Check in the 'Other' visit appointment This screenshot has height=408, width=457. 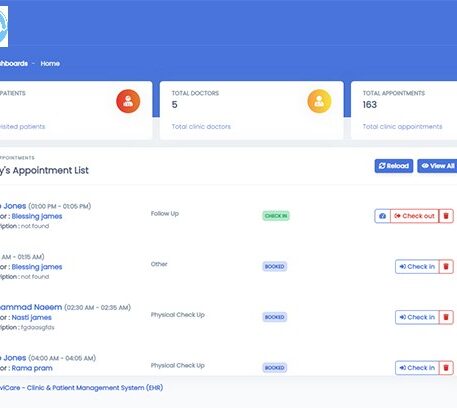(417, 267)
